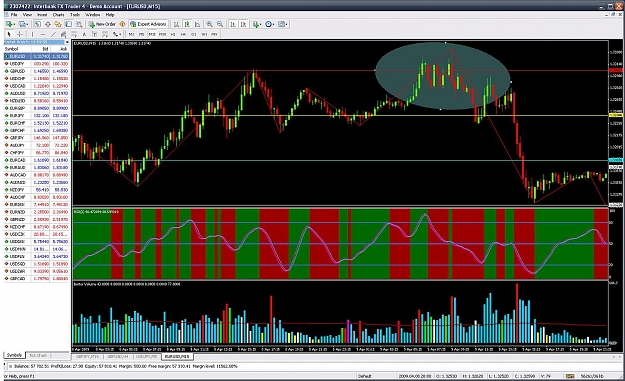Open the File menu
This screenshot has width=625, height=381.
[x=14, y=15]
